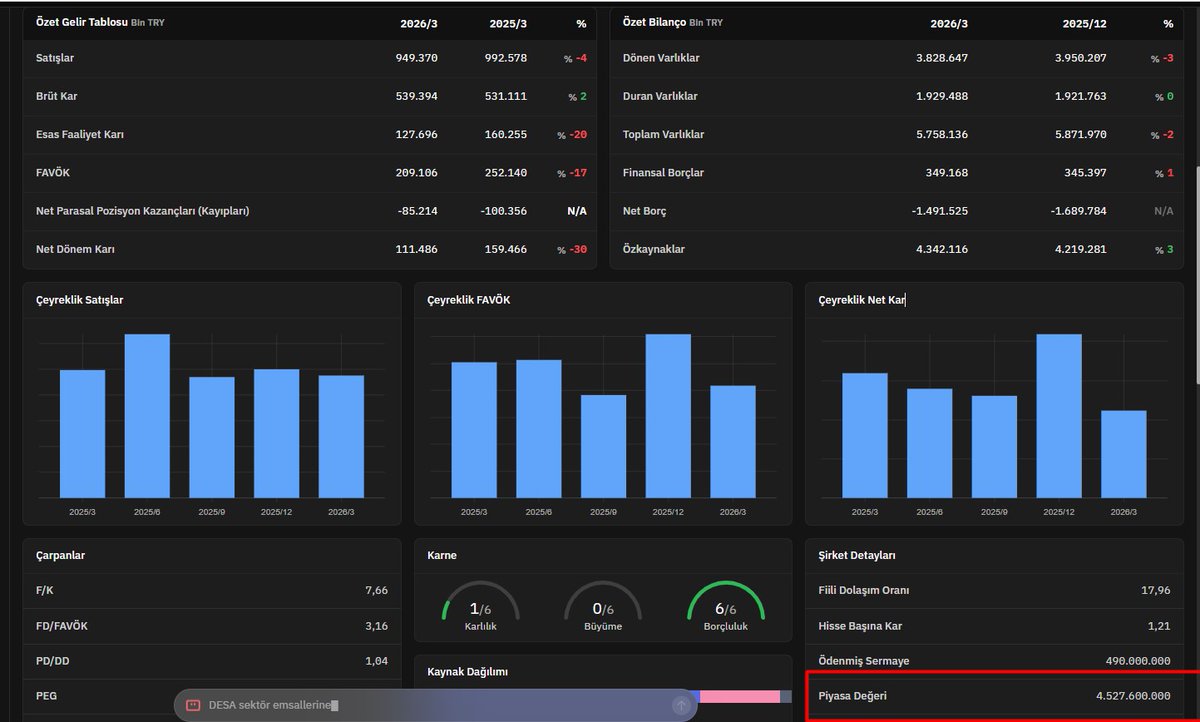Click the 'Net Borç' row label
The height and width of the screenshot is (722, 1200).
coord(645,211)
